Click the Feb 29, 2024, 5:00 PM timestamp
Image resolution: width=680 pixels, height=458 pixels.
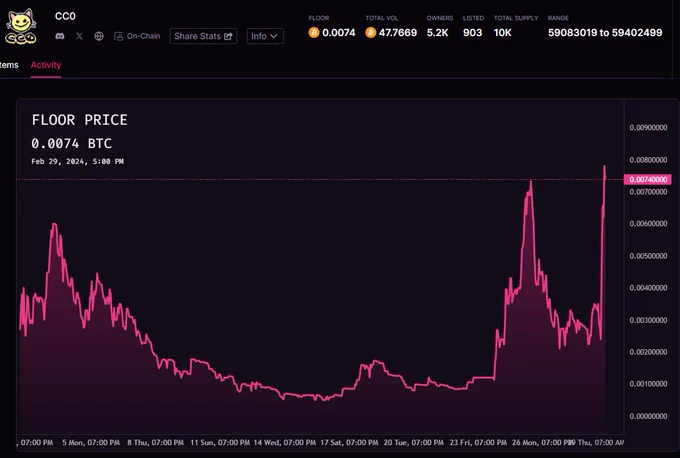78,161
